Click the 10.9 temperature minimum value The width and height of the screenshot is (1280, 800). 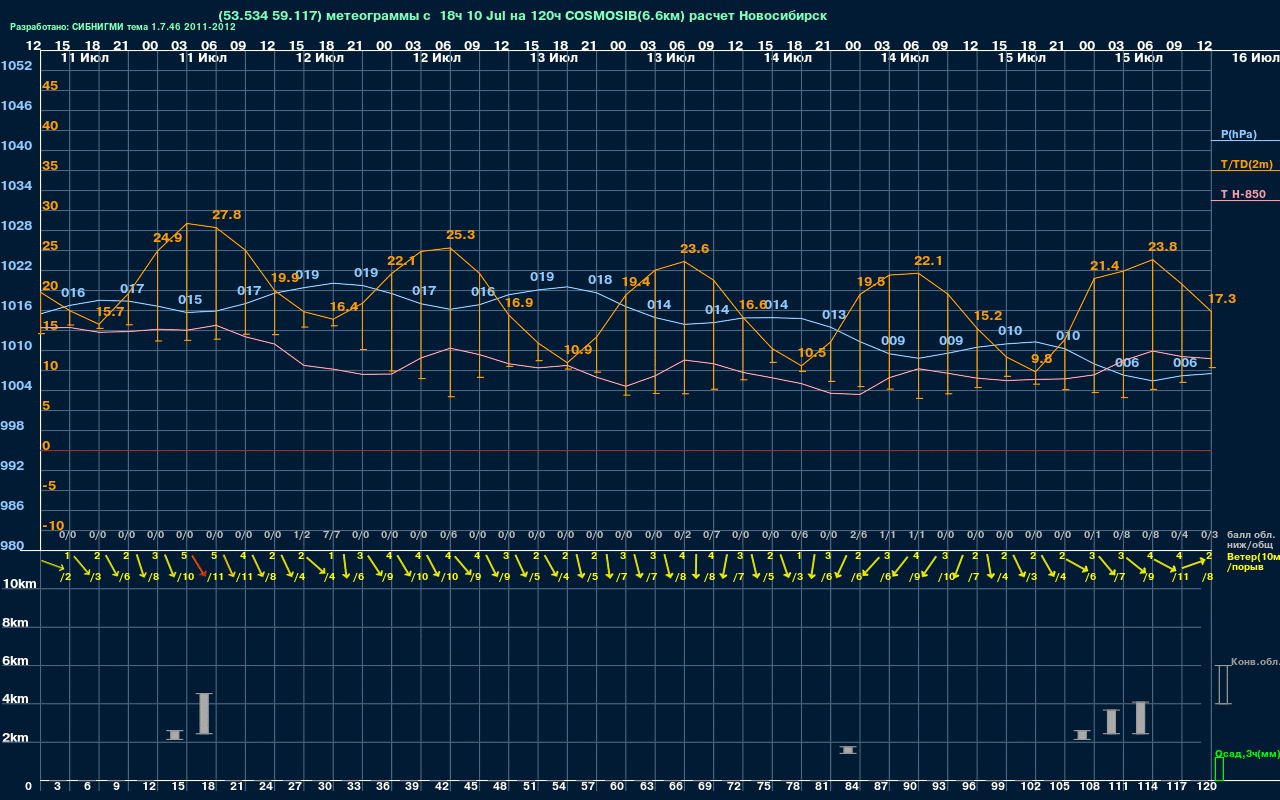coord(578,350)
